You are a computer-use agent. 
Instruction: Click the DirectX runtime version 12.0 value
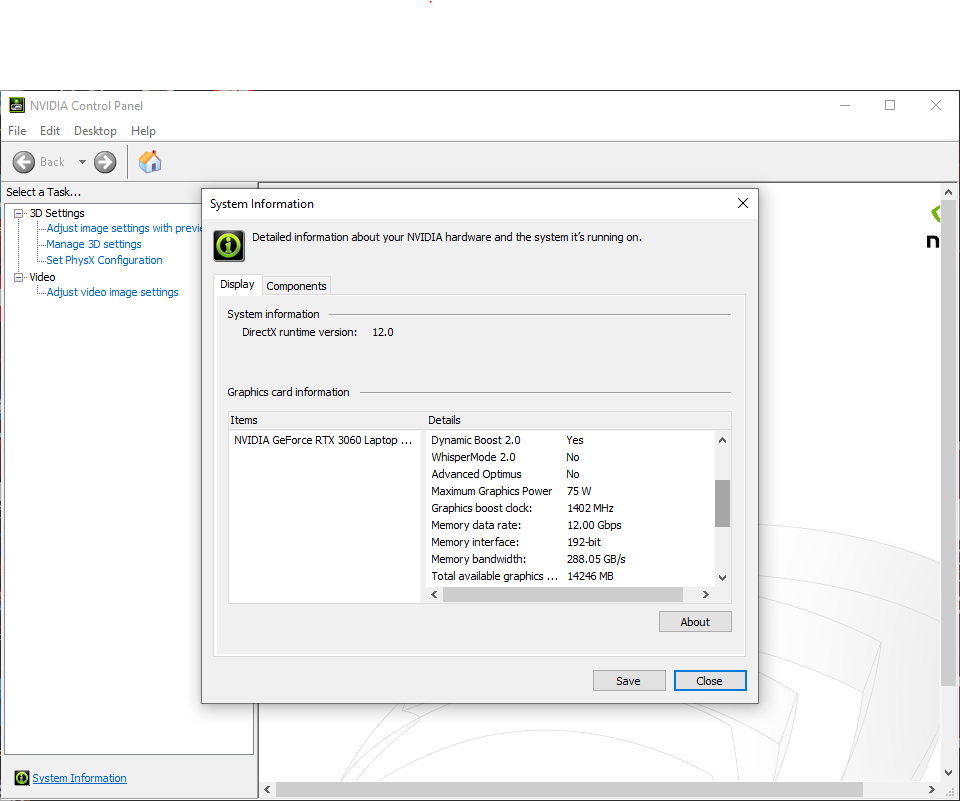point(383,333)
